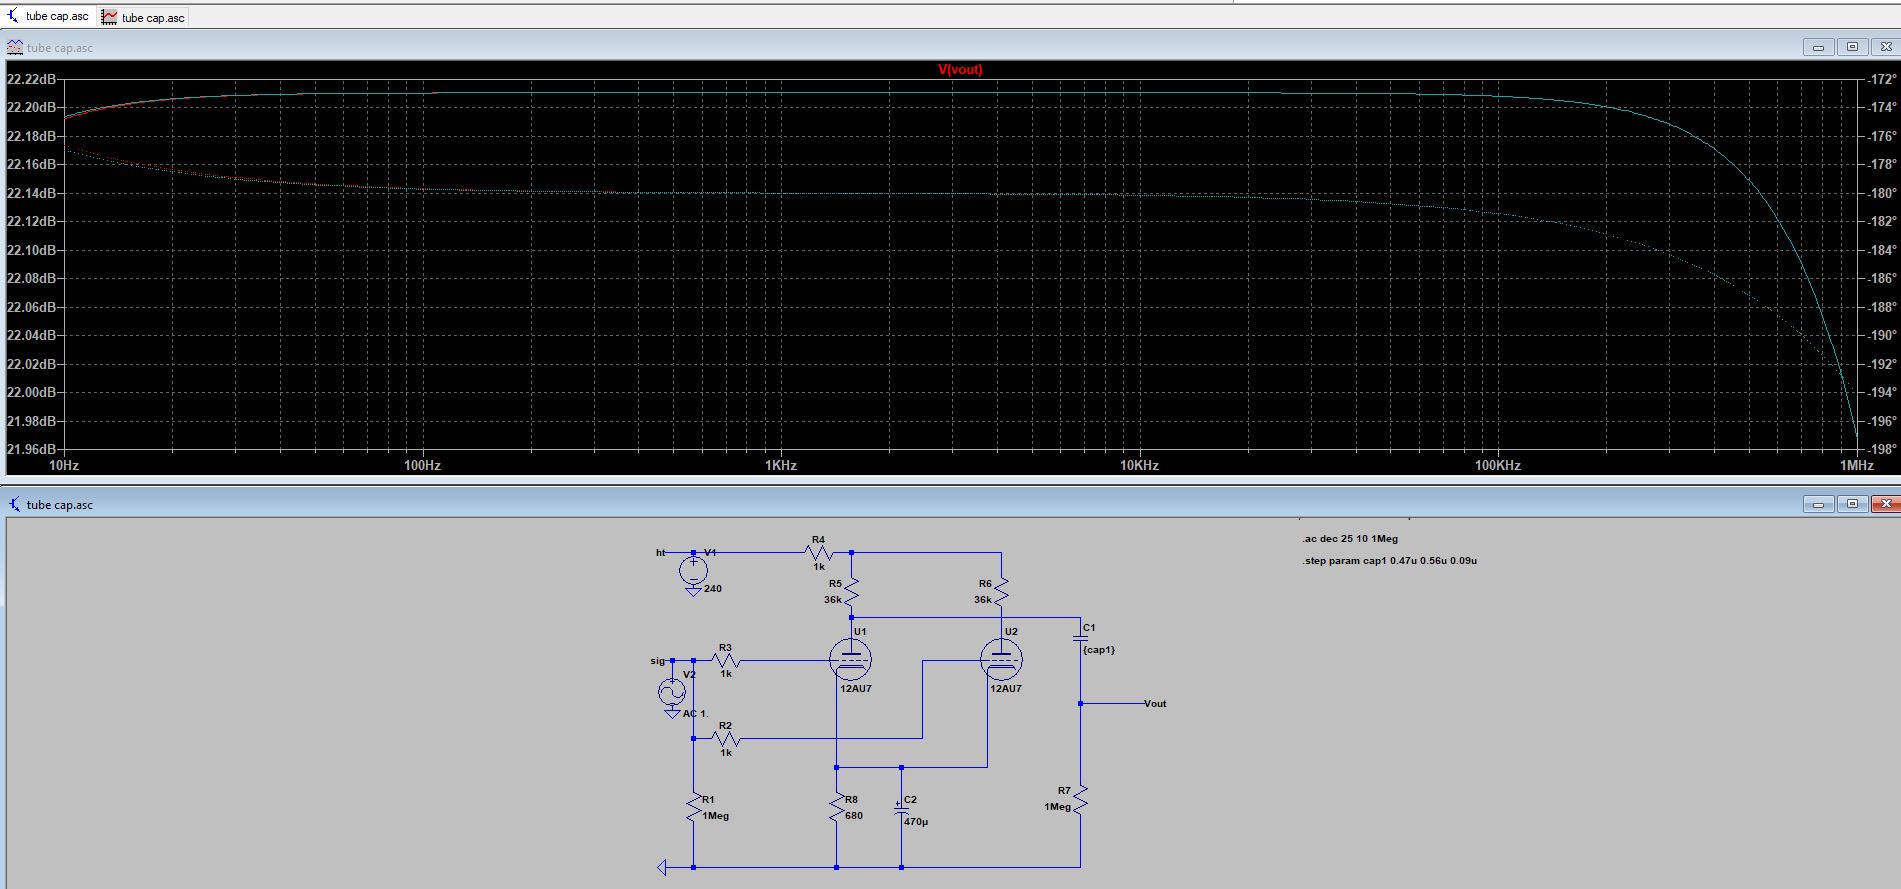This screenshot has height=889, width=1901.
Task: Minimize the schematic pane
Action: [1818, 504]
